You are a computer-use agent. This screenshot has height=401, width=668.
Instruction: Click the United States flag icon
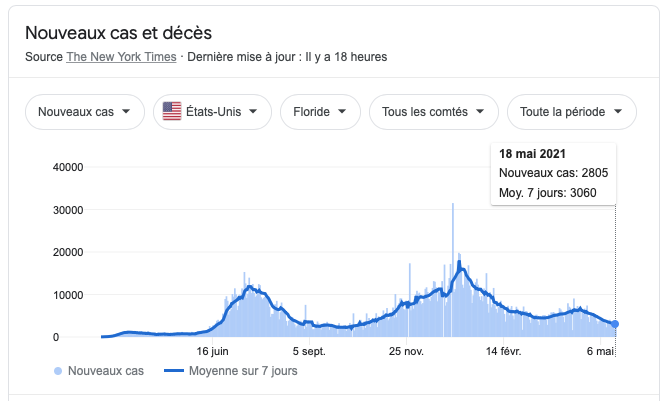tap(172, 111)
